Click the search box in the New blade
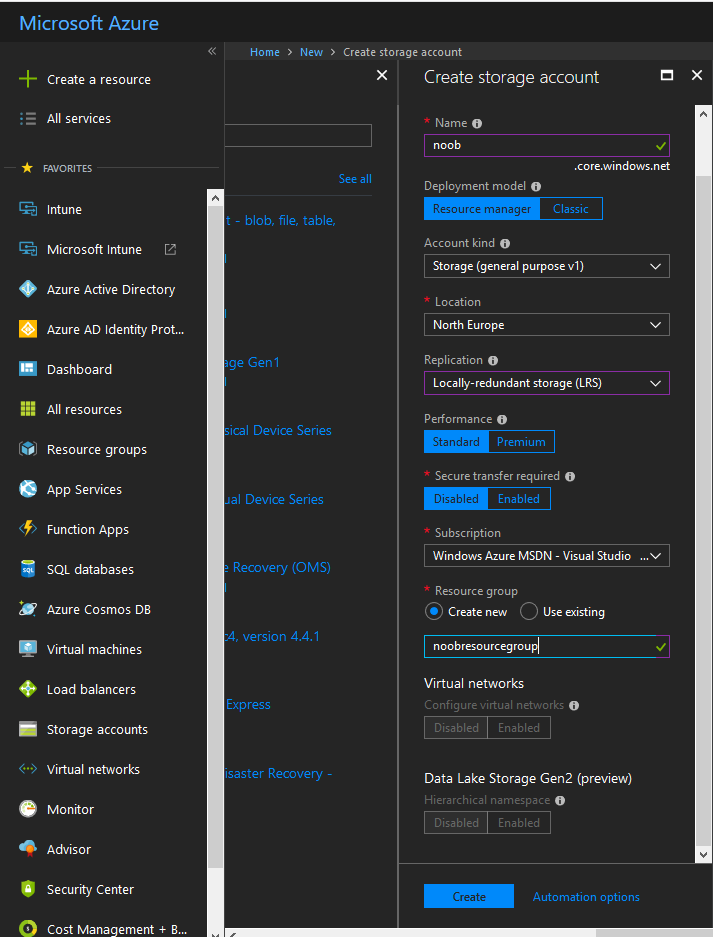Screen dimensions: 713x937 (x=298, y=136)
